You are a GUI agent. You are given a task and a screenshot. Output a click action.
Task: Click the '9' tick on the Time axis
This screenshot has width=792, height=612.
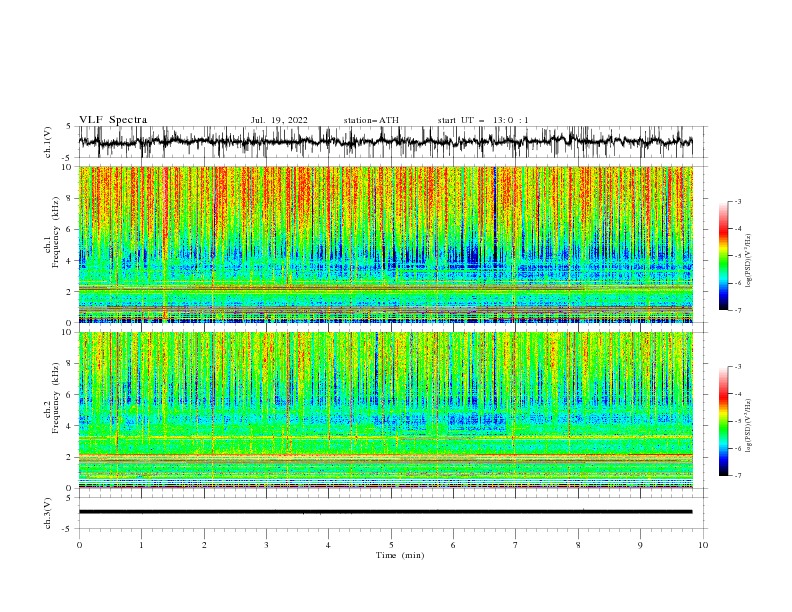pyautogui.click(x=640, y=545)
